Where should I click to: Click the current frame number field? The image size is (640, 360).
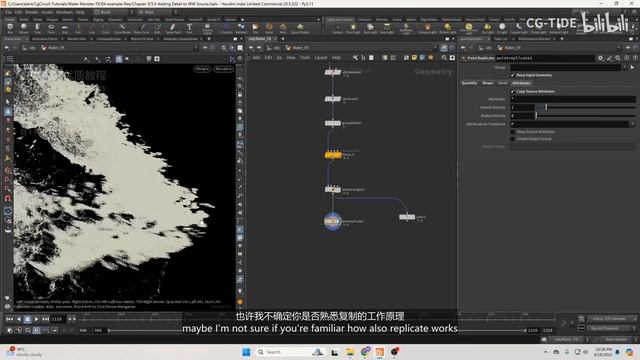pos(57,319)
